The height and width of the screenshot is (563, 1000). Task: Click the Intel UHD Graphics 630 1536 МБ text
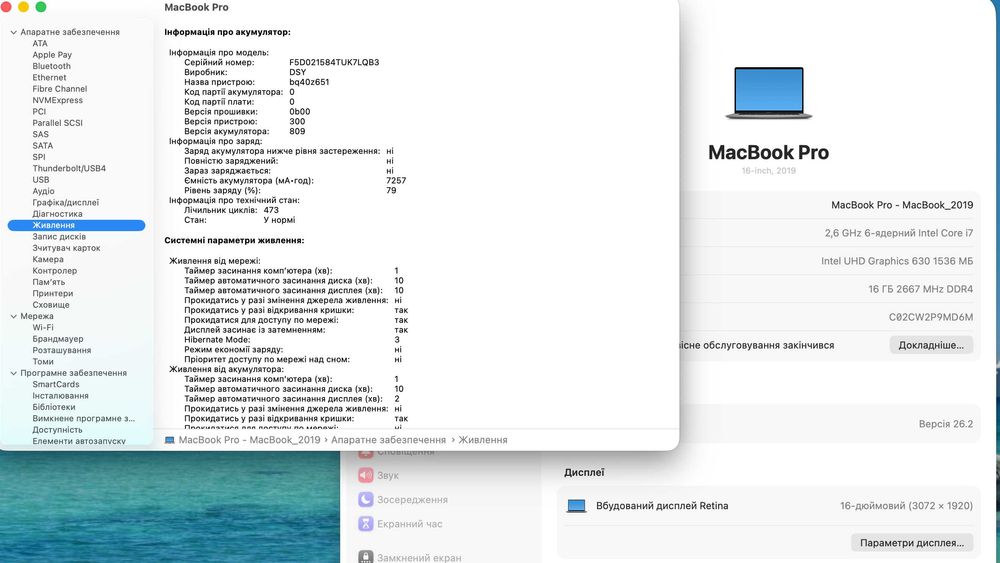tap(897, 261)
